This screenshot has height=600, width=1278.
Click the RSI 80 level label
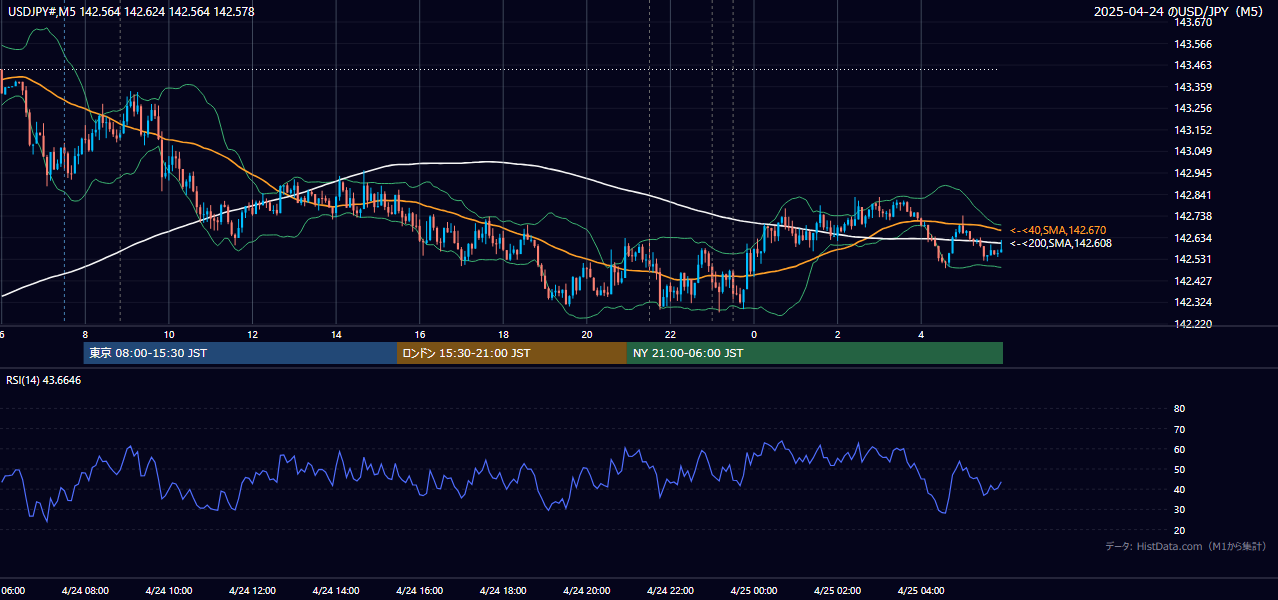click(x=1179, y=409)
